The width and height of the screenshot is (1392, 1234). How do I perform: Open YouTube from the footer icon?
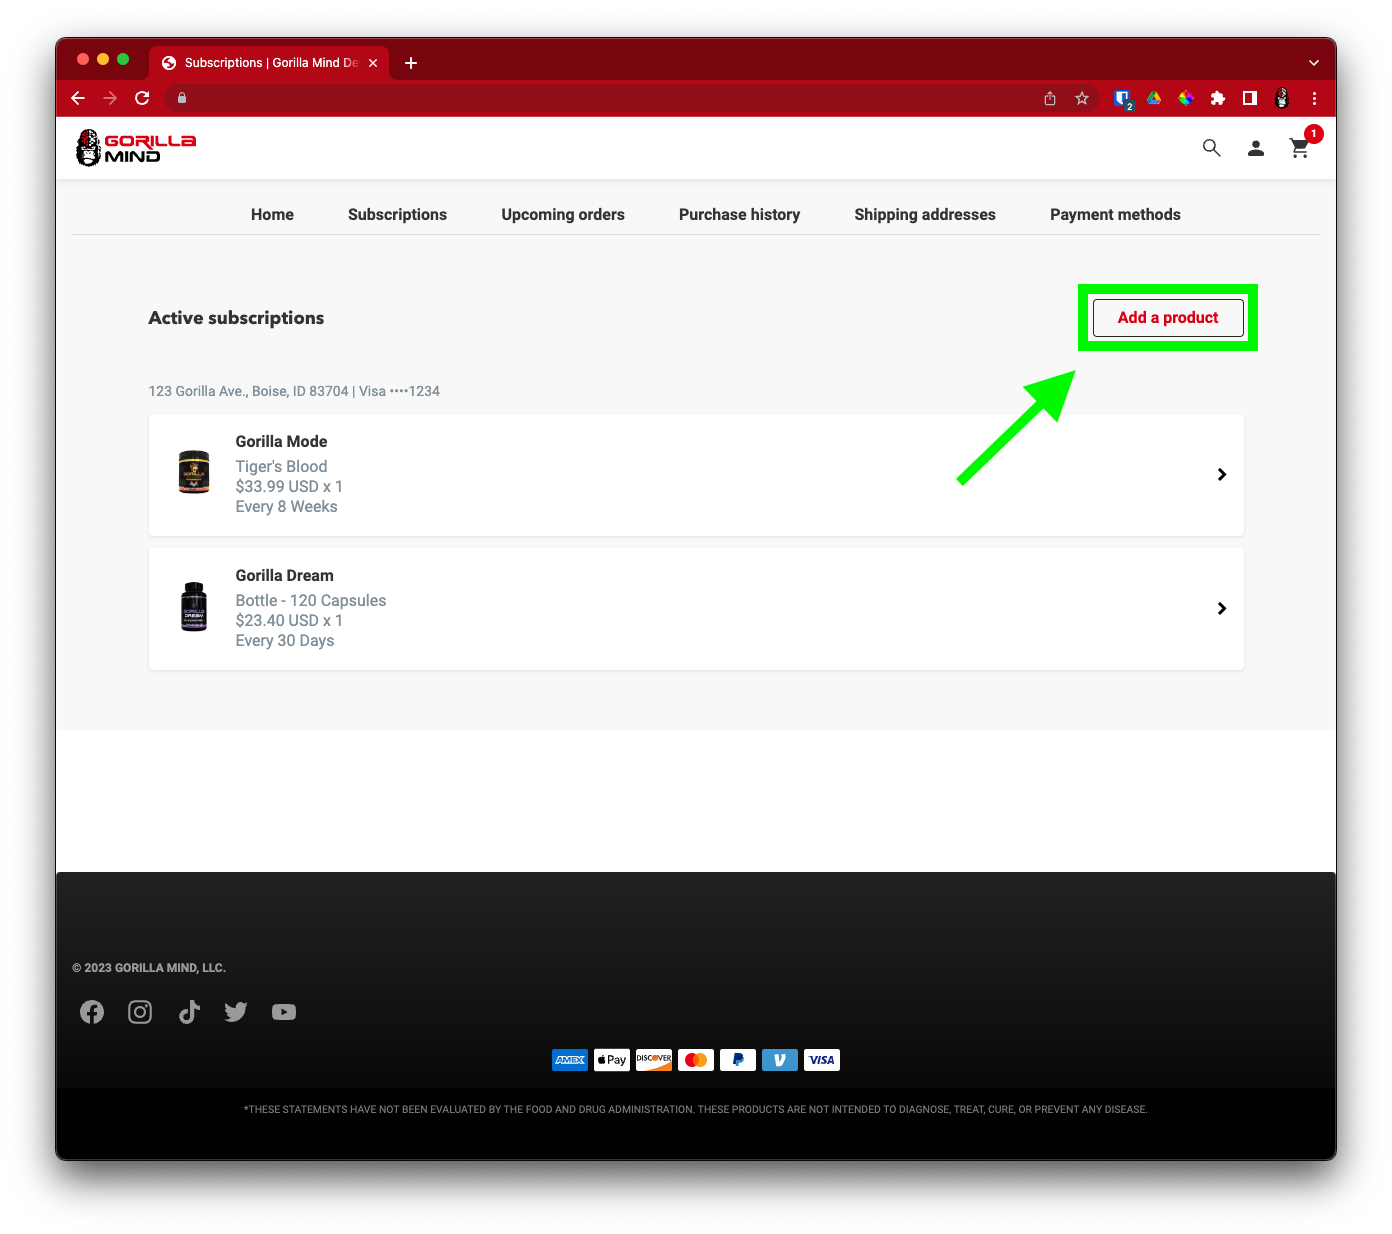point(284,1012)
